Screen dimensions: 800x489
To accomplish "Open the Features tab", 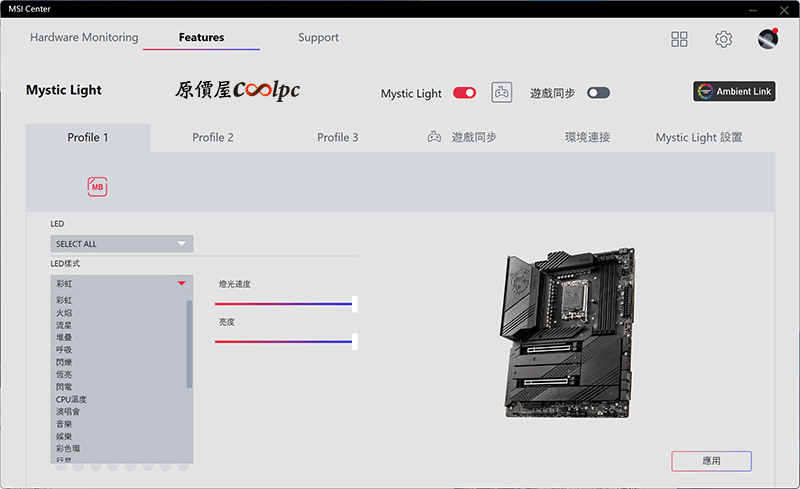I will point(201,37).
